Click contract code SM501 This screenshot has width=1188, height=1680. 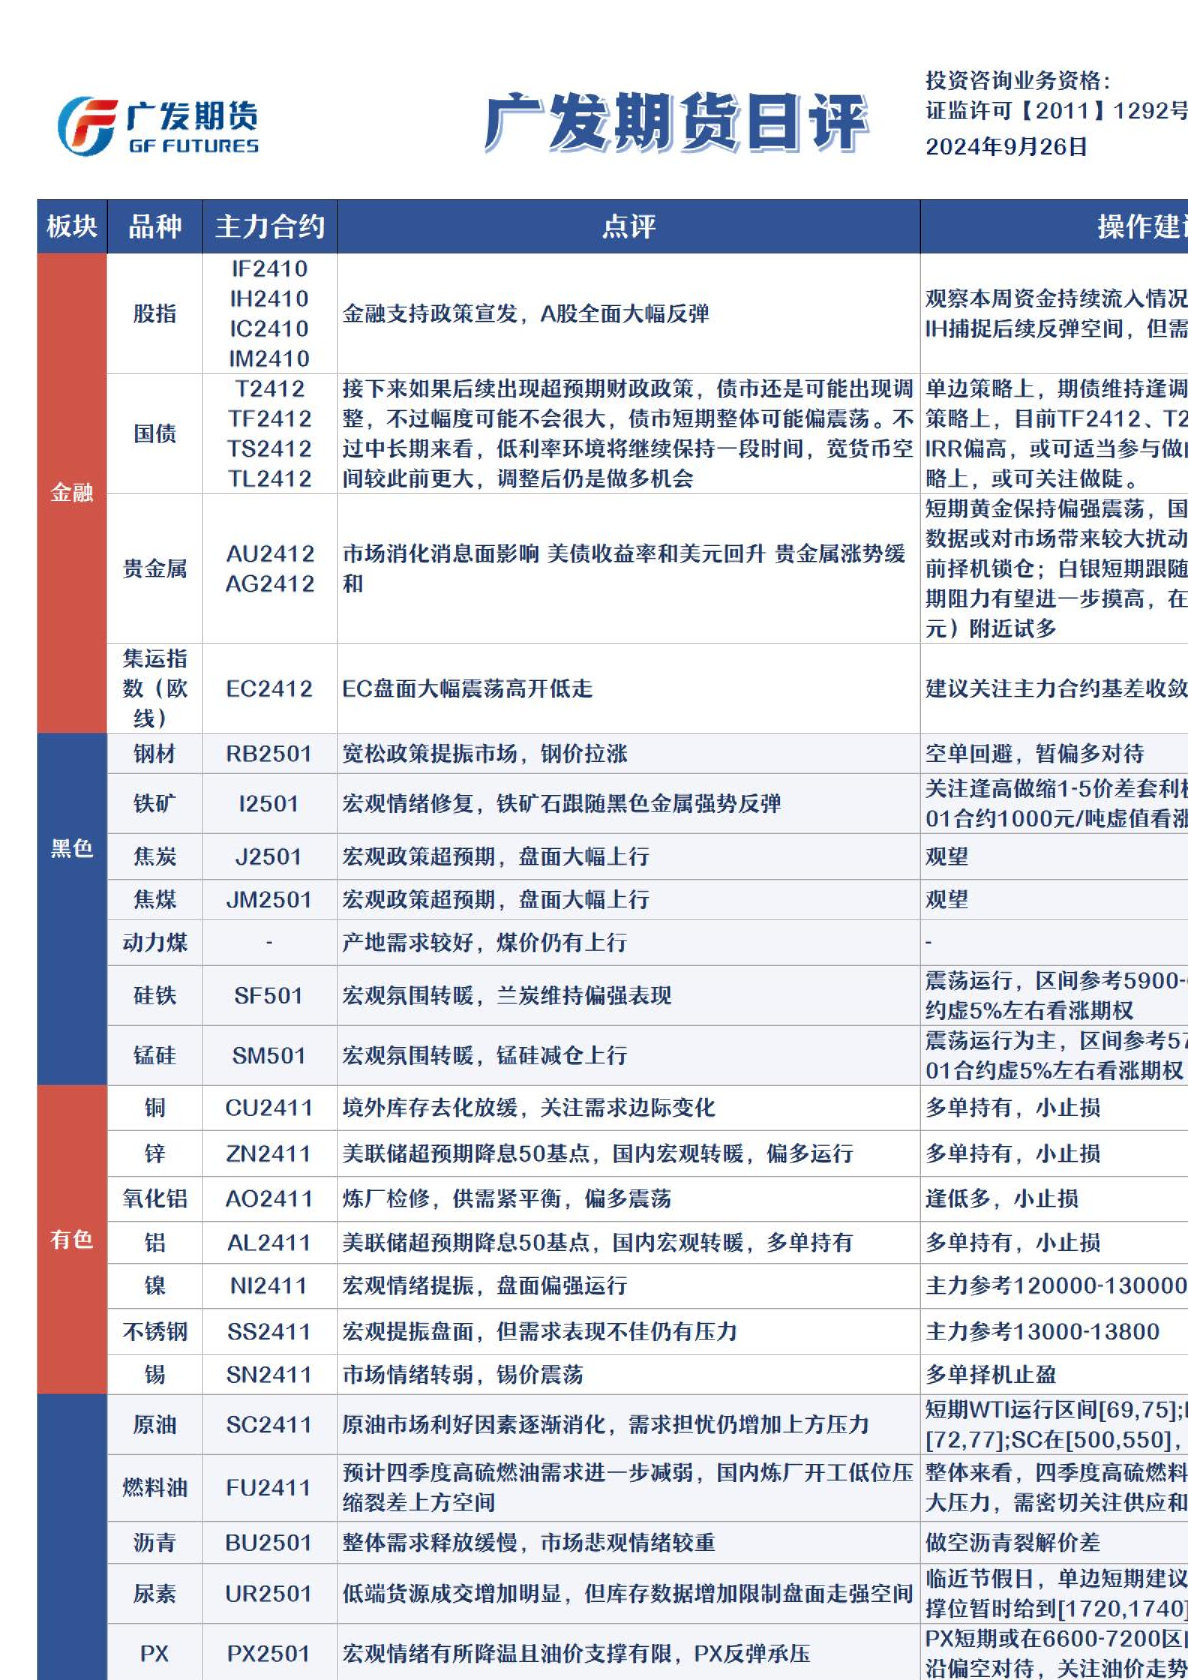coord(269,1056)
